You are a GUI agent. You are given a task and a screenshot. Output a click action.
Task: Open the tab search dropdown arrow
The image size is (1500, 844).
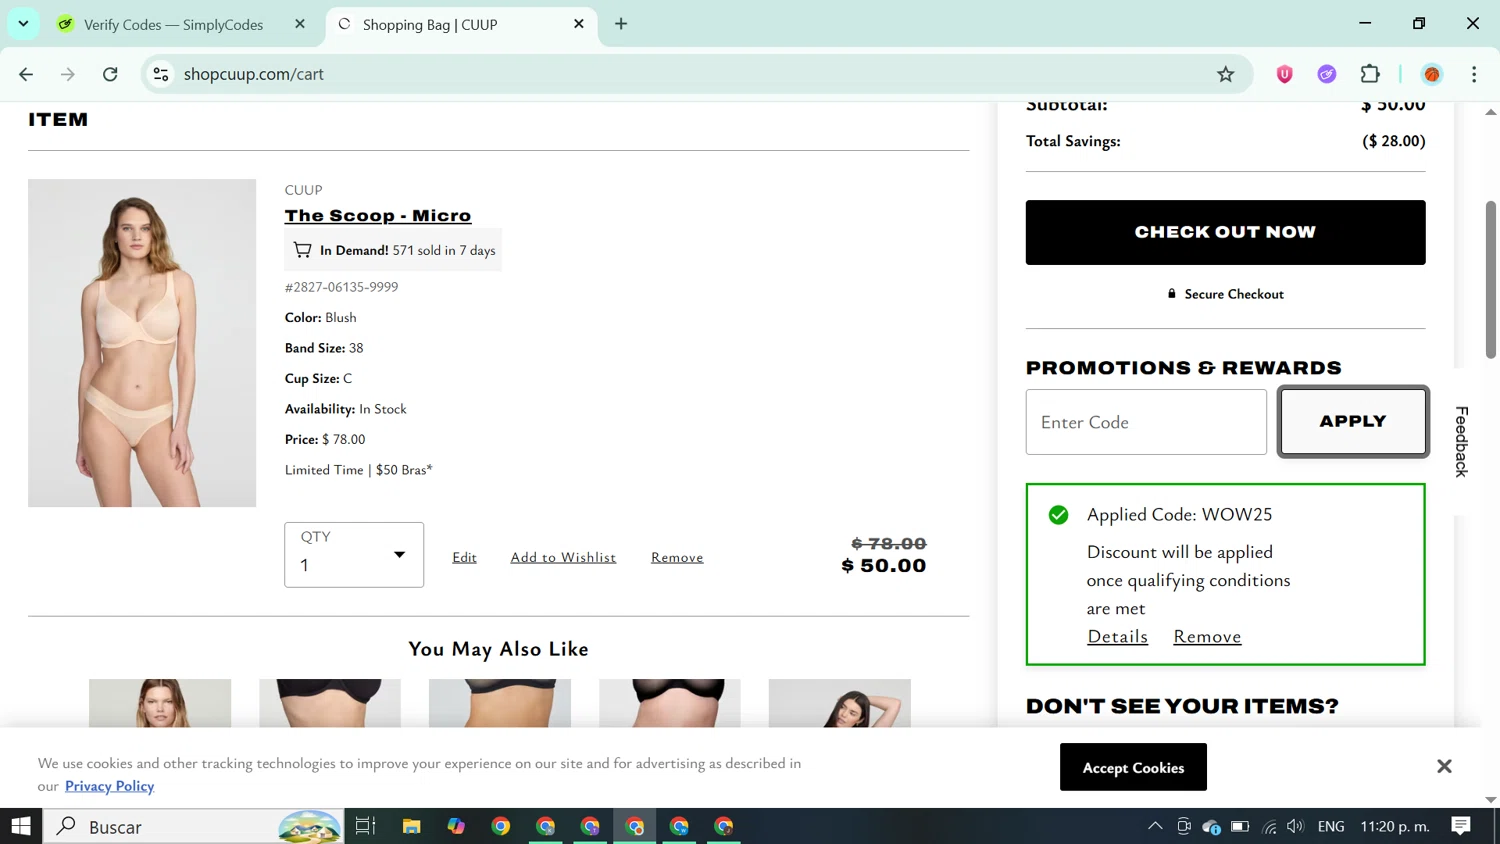(23, 24)
